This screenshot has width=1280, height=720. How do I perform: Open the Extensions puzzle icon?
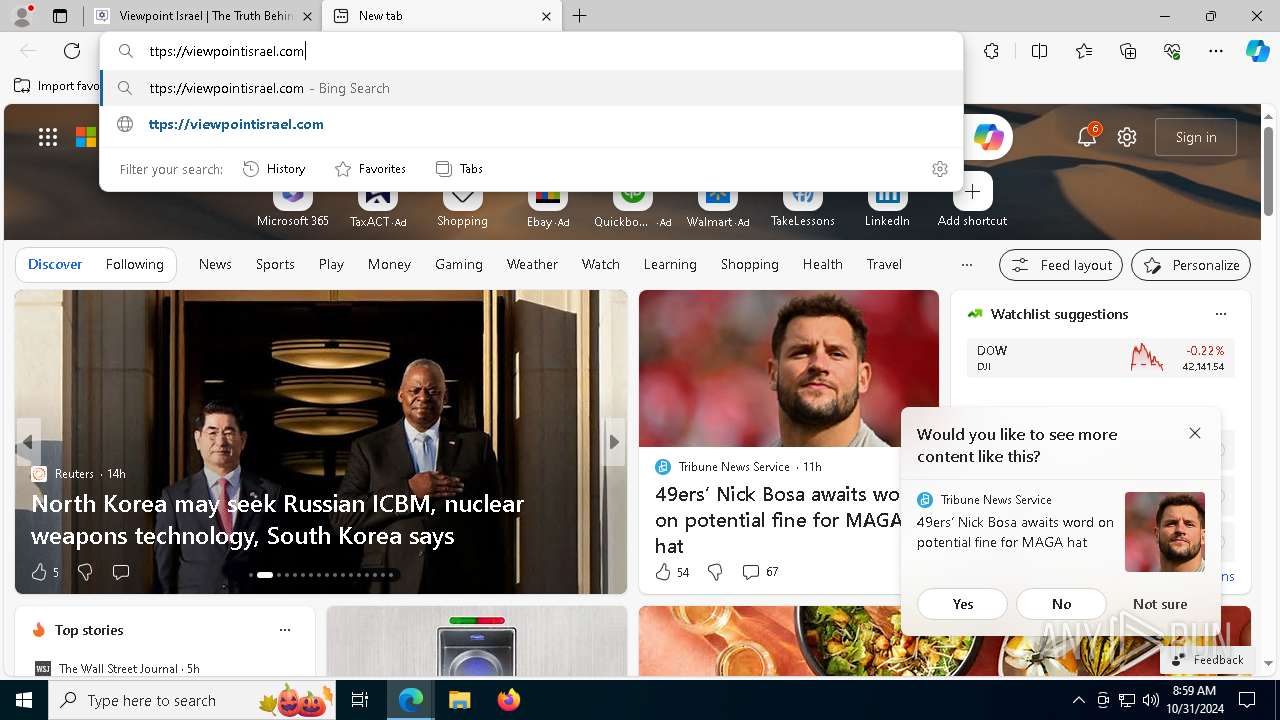coord(991,51)
